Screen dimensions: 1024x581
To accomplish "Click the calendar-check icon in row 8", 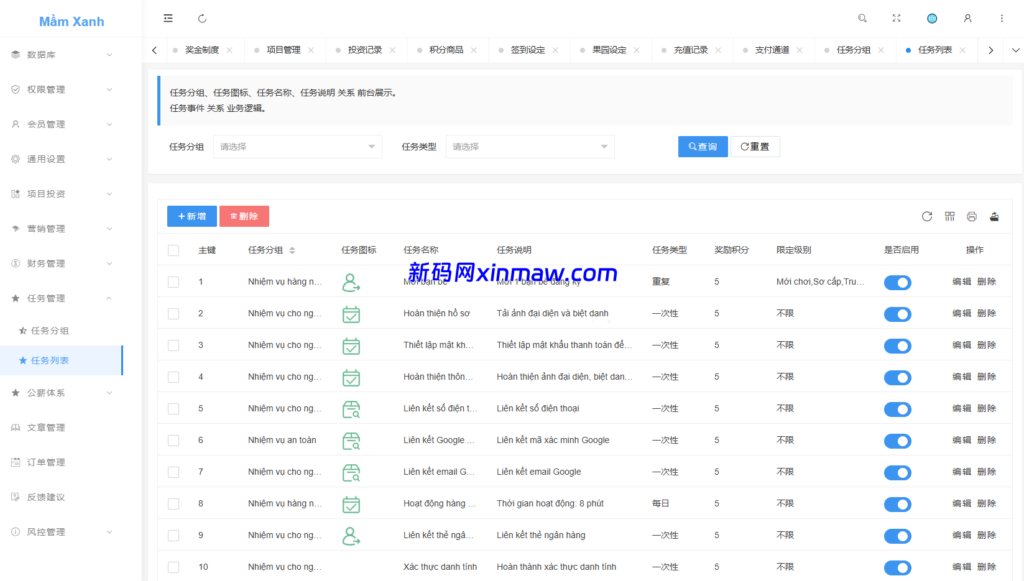I will [351, 504].
